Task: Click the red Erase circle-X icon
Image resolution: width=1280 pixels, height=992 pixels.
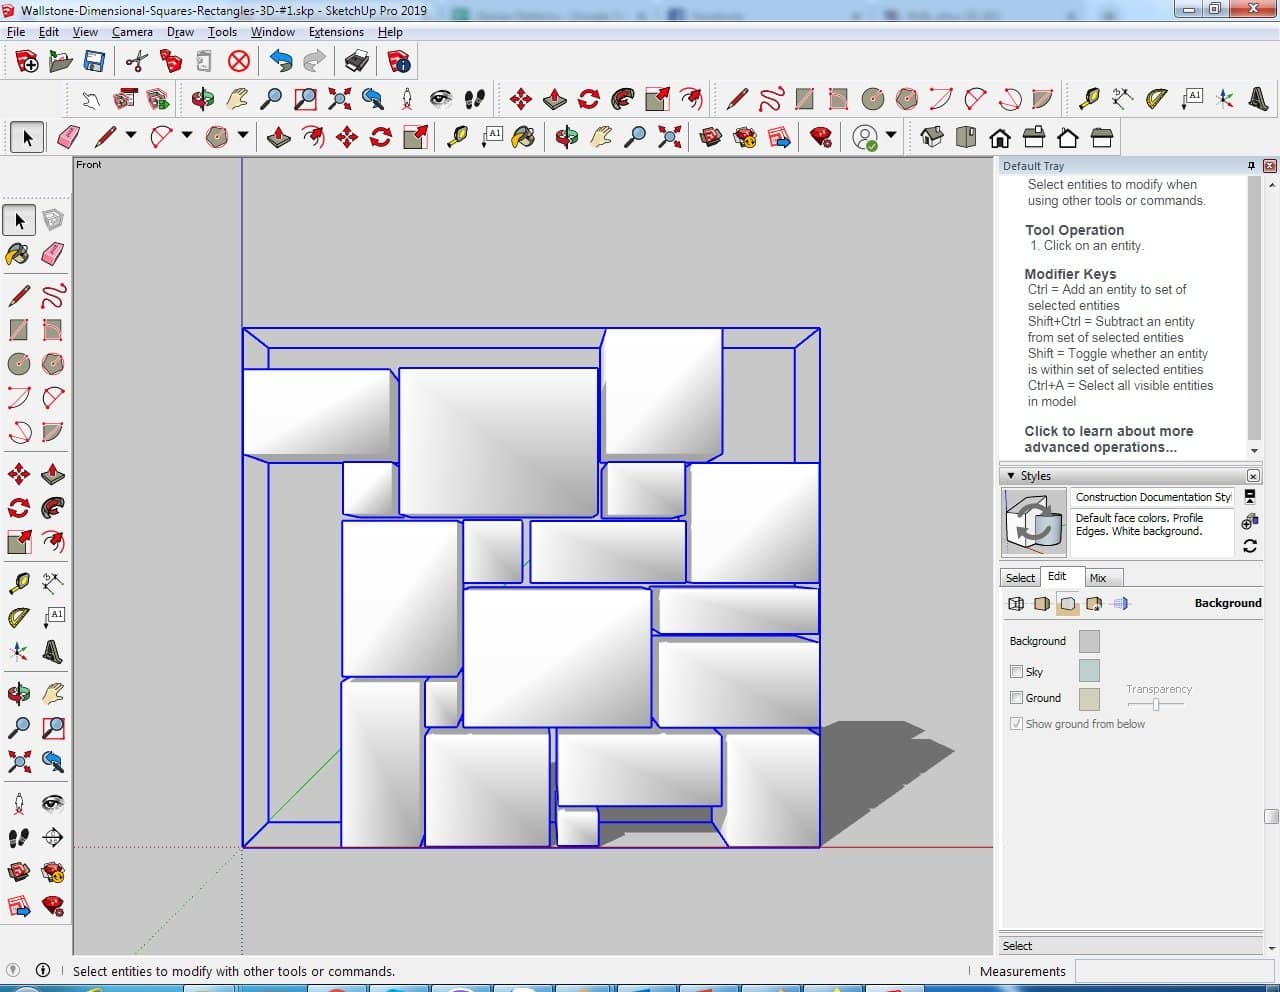Action: click(x=238, y=62)
